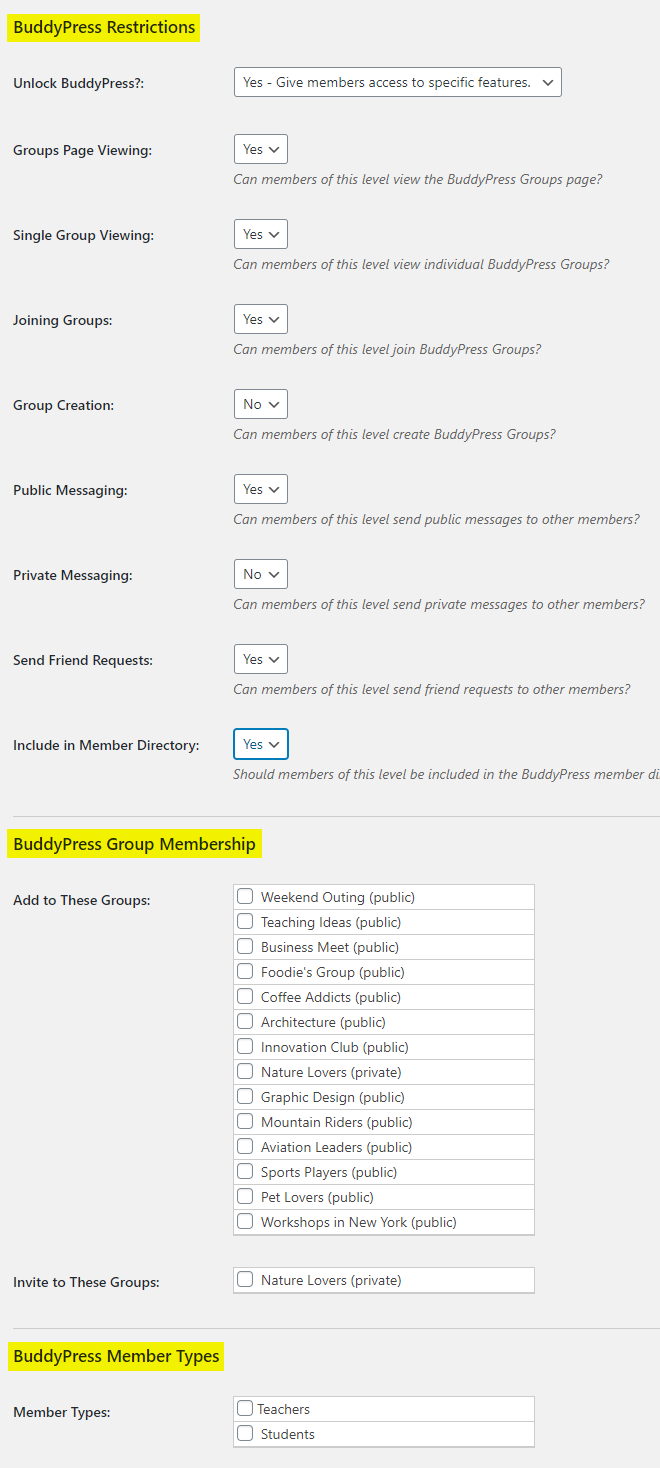Tick the Teaching Ideas group checkbox

[245, 922]
